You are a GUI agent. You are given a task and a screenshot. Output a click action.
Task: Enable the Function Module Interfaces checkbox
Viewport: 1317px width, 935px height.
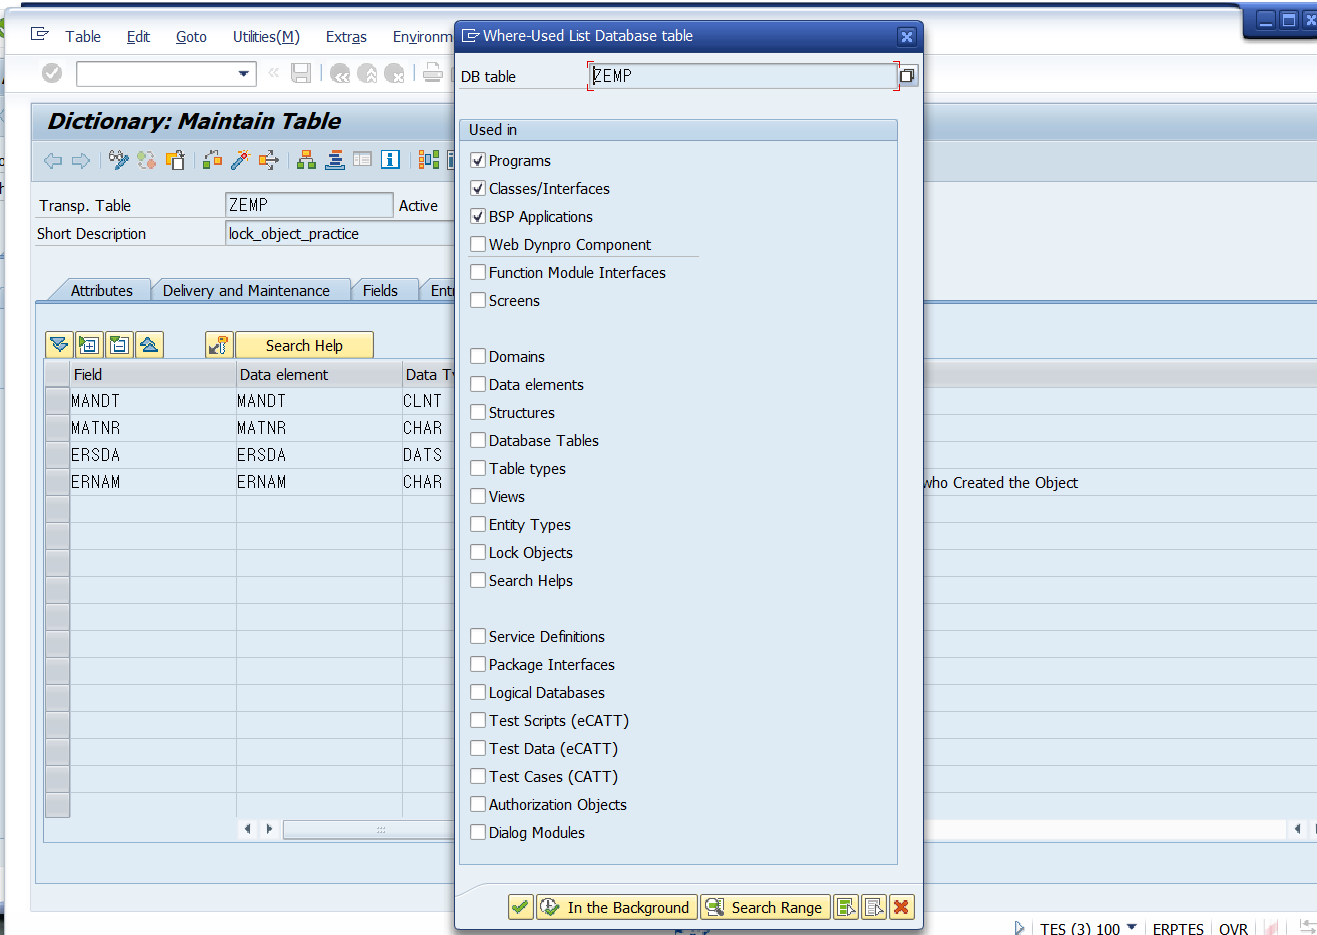478,272
